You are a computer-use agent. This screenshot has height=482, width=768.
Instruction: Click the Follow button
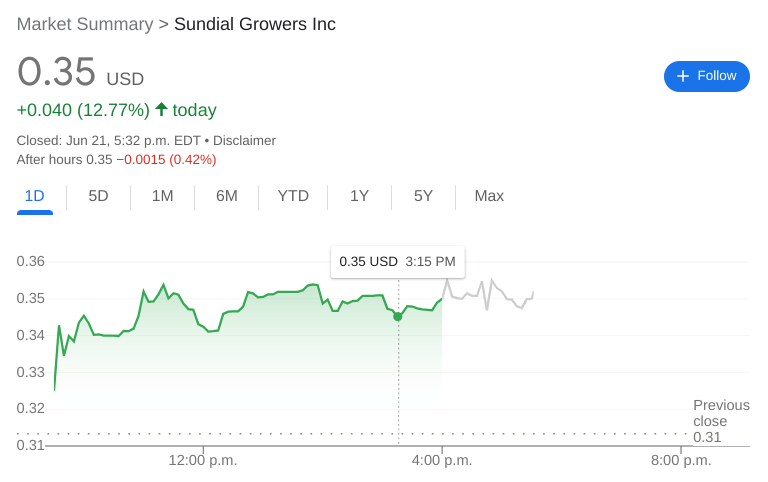706,76
